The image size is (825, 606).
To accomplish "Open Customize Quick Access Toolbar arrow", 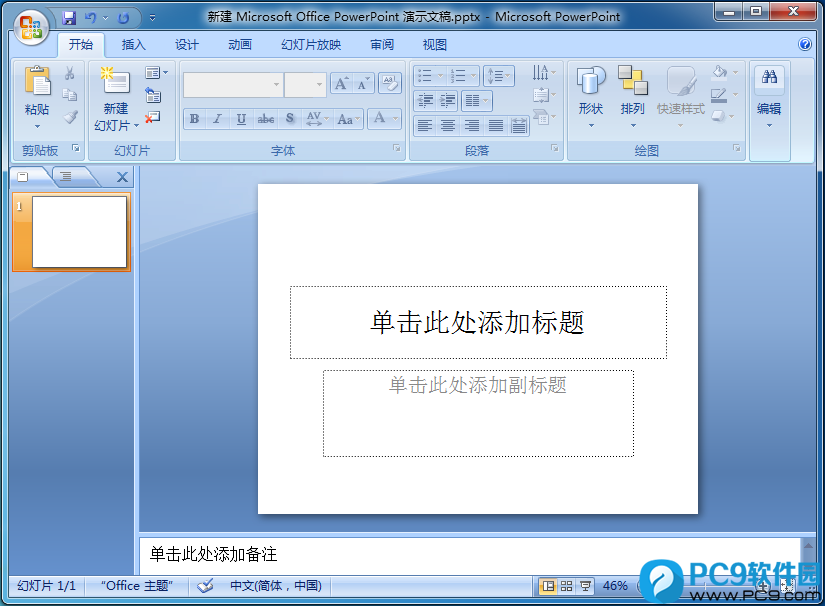I will (152, 18).
